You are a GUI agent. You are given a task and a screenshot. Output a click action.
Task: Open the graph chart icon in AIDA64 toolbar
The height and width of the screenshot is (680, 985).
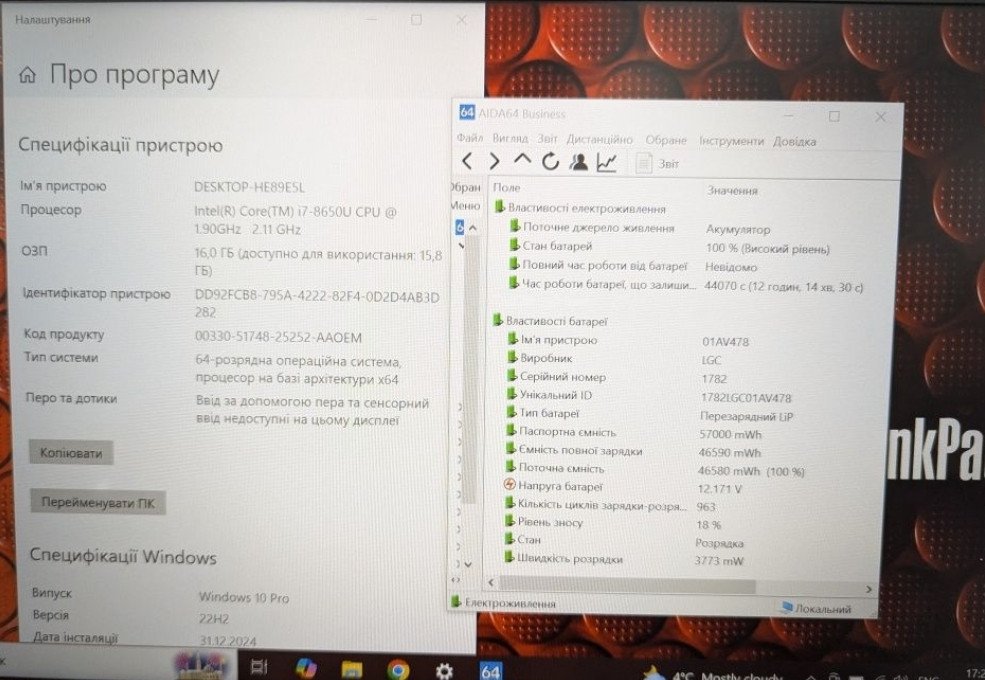[606, 161]
